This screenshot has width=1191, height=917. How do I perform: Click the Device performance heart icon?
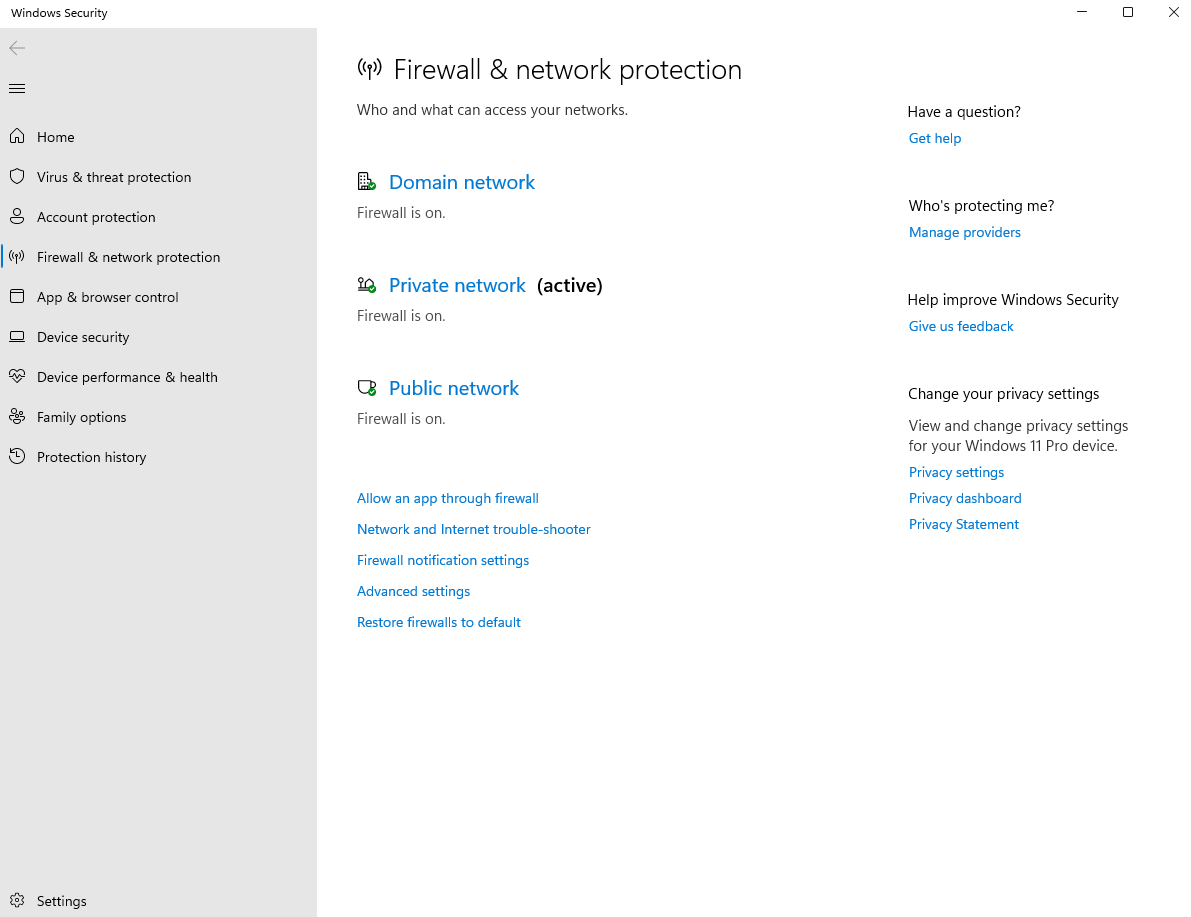(17, 376)
